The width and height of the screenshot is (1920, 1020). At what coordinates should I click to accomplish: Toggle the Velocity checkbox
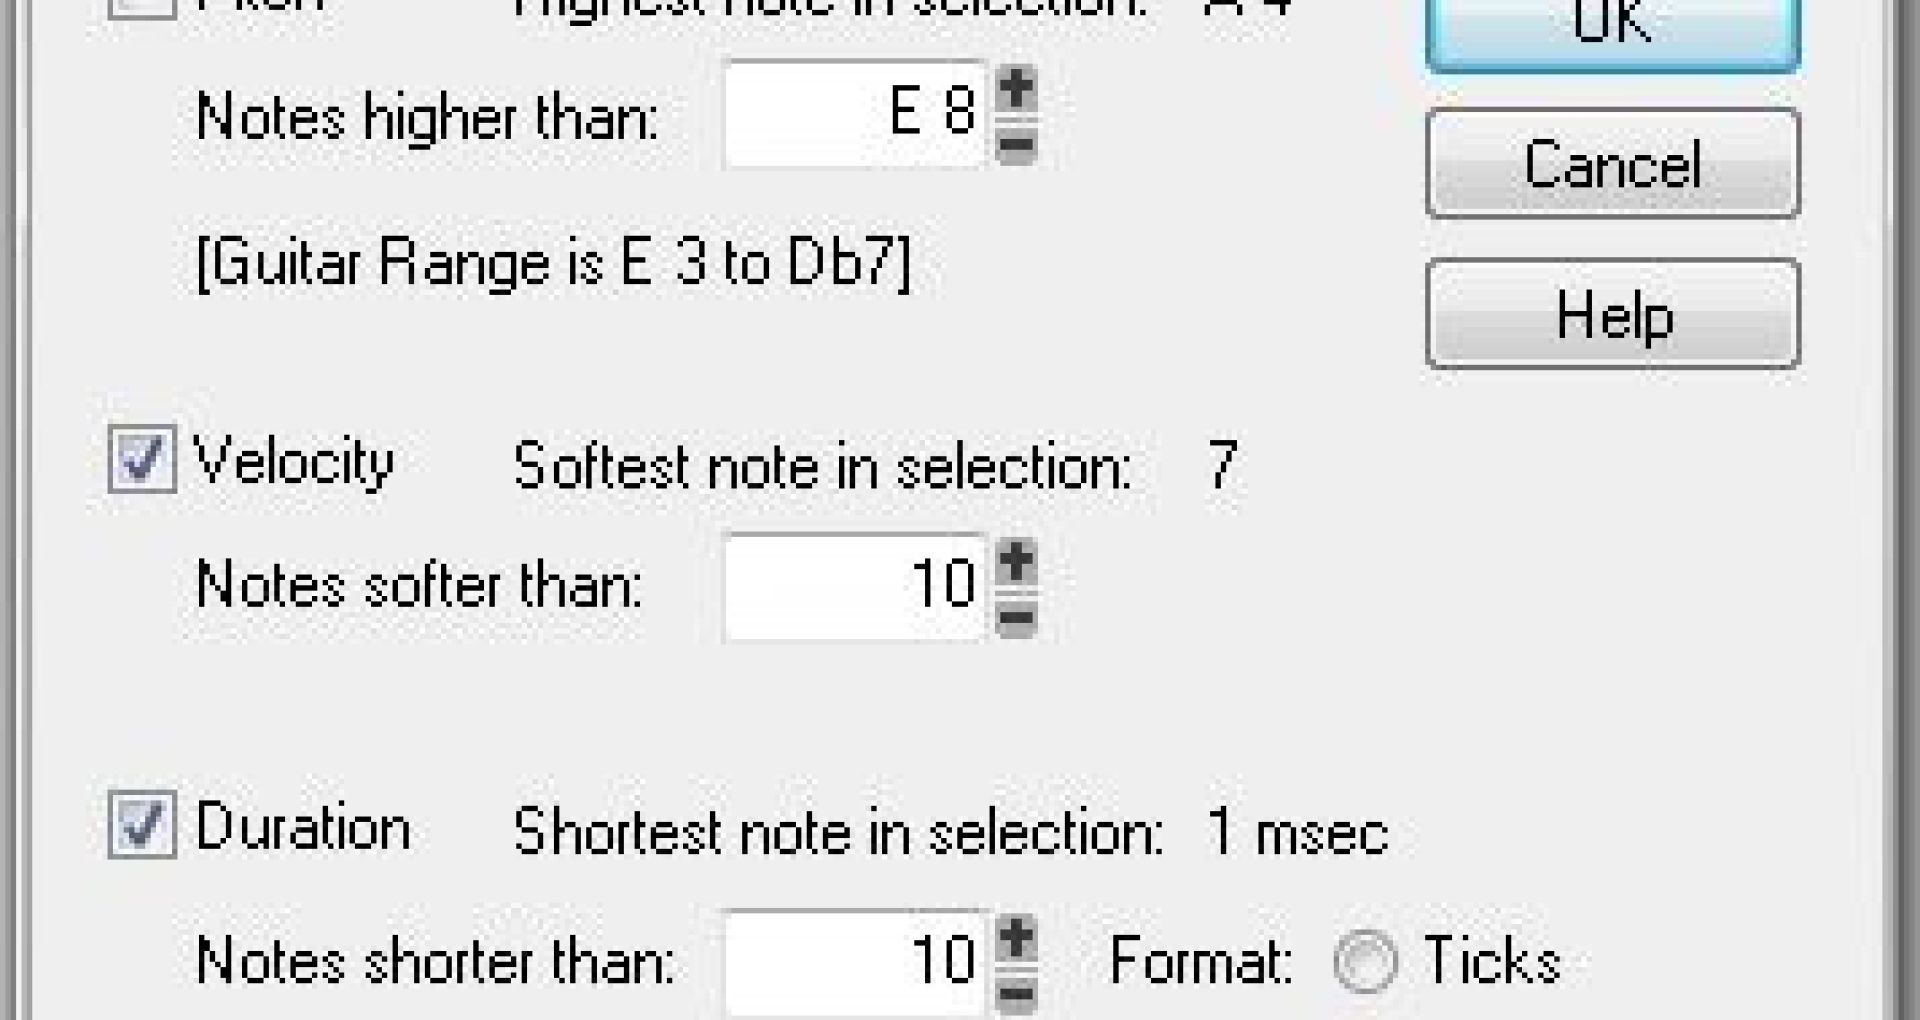point(142,460)
